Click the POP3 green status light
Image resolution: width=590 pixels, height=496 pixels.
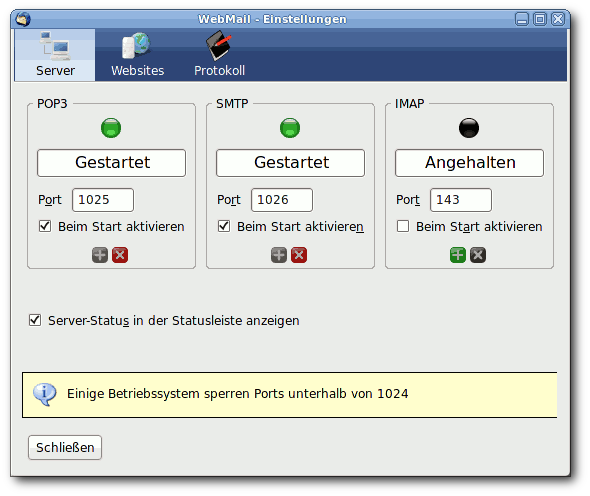pos(111,128)
